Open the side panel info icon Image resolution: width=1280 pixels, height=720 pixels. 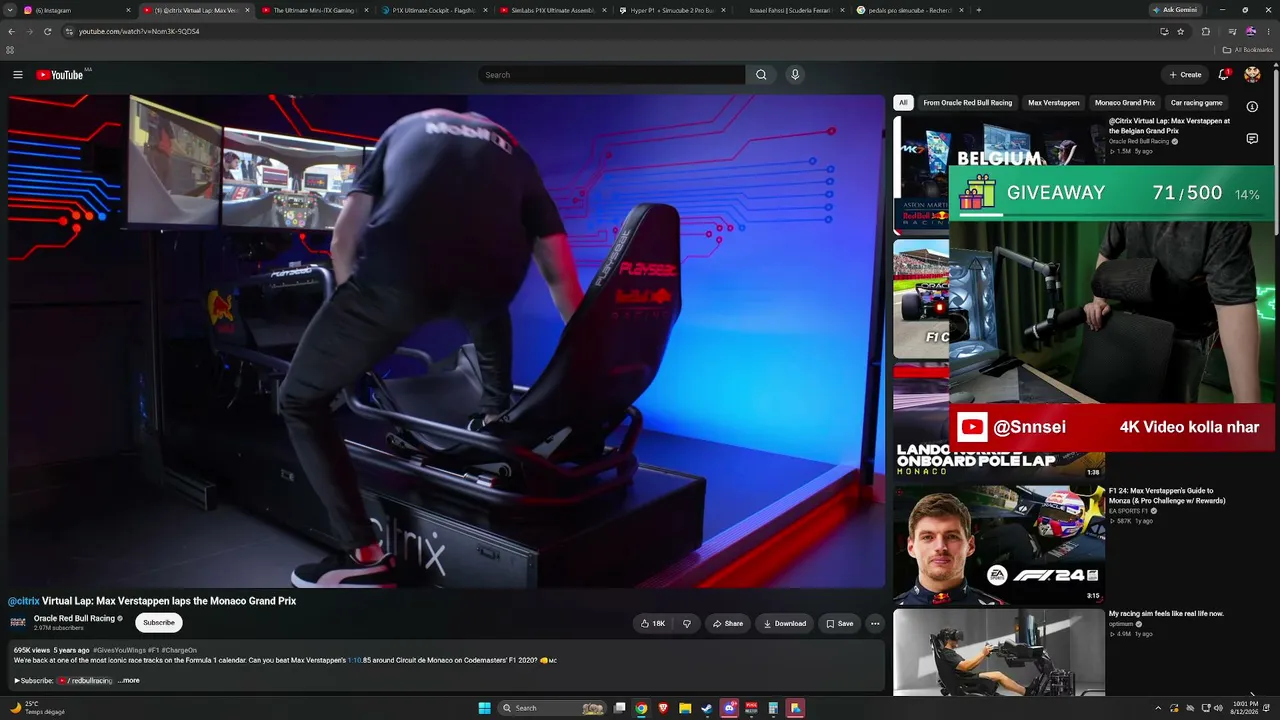click(1252, 106)
